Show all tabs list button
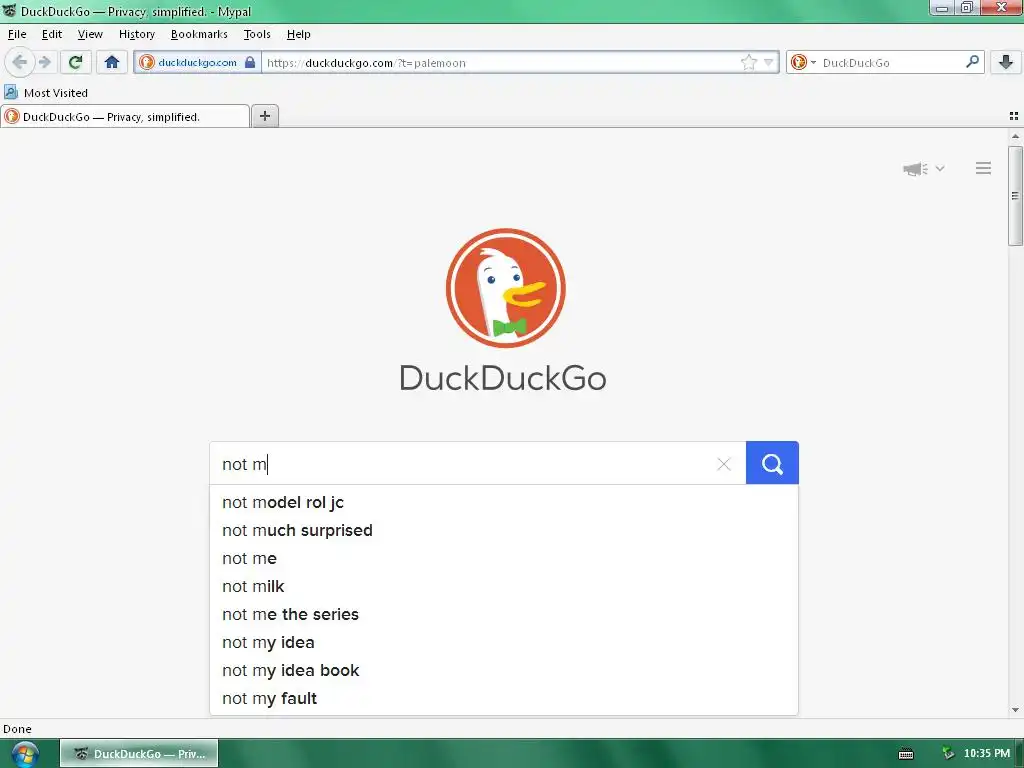The width and height of the screenshot is (1024, 768). tap(1014, 116)
